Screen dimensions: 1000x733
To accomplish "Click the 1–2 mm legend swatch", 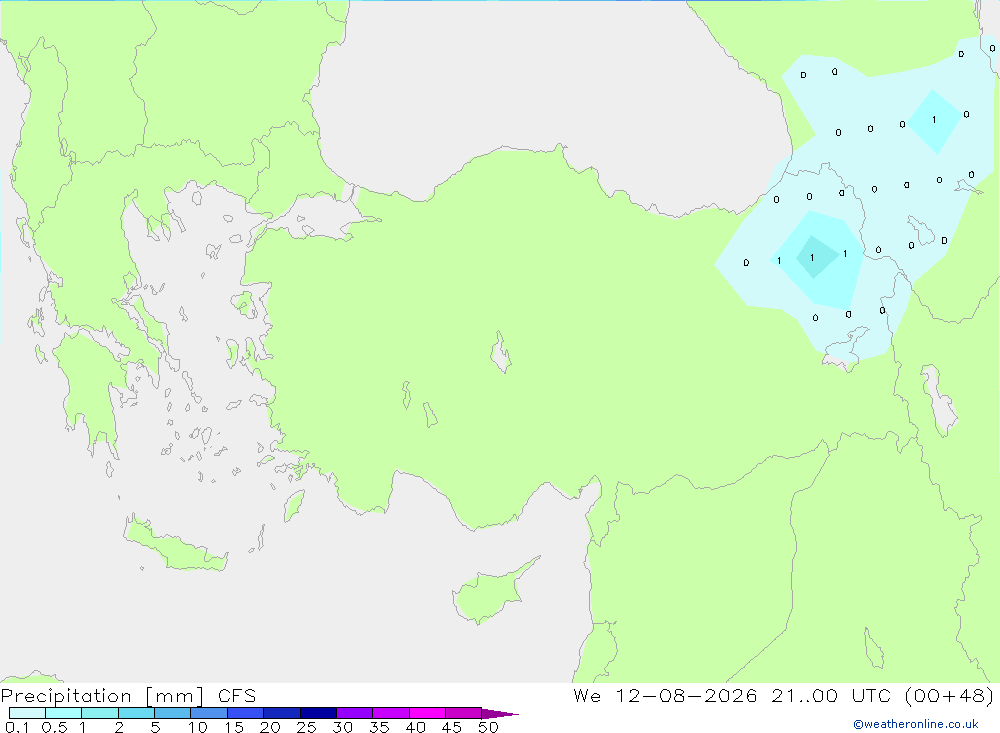I will (99, 713).
